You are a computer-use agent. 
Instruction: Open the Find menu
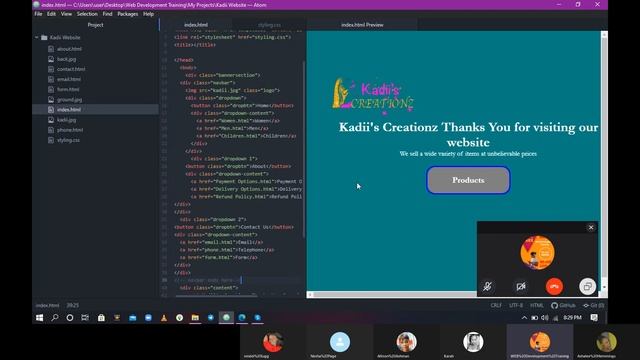(x=107, y=14)
